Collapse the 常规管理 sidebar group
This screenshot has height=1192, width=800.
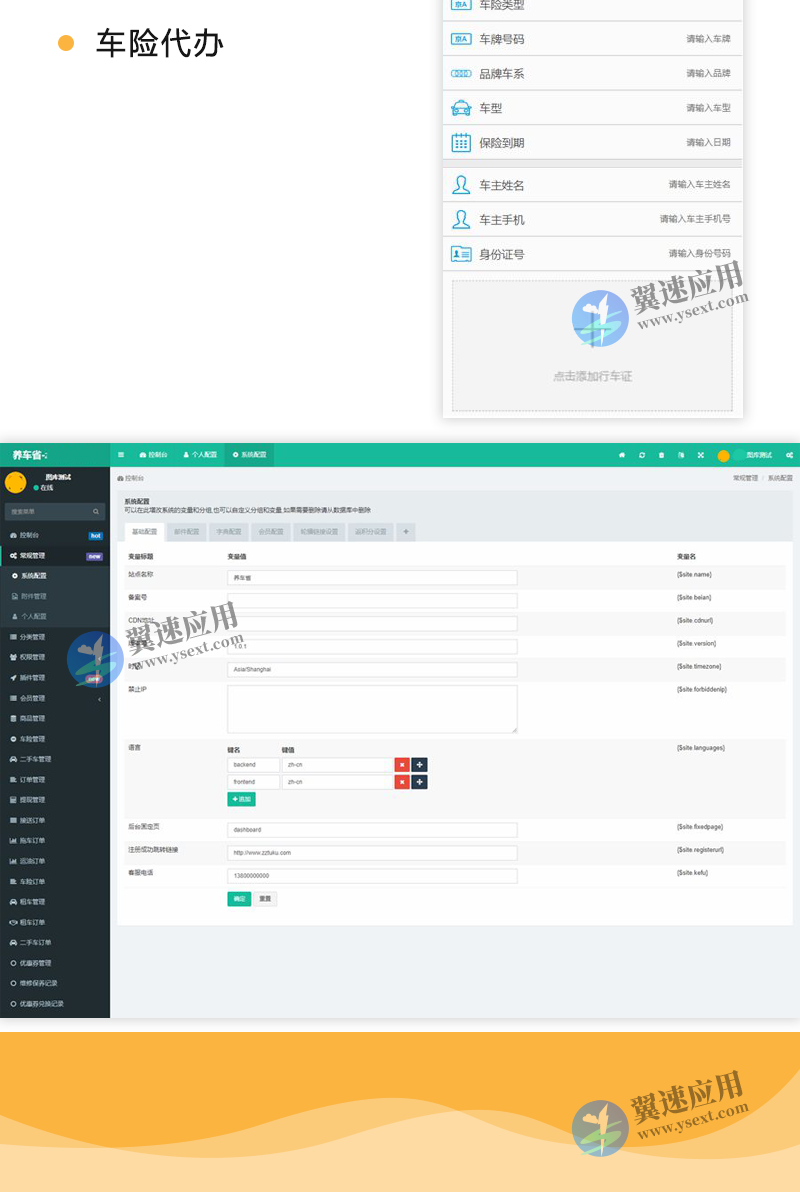pos(54,556)
